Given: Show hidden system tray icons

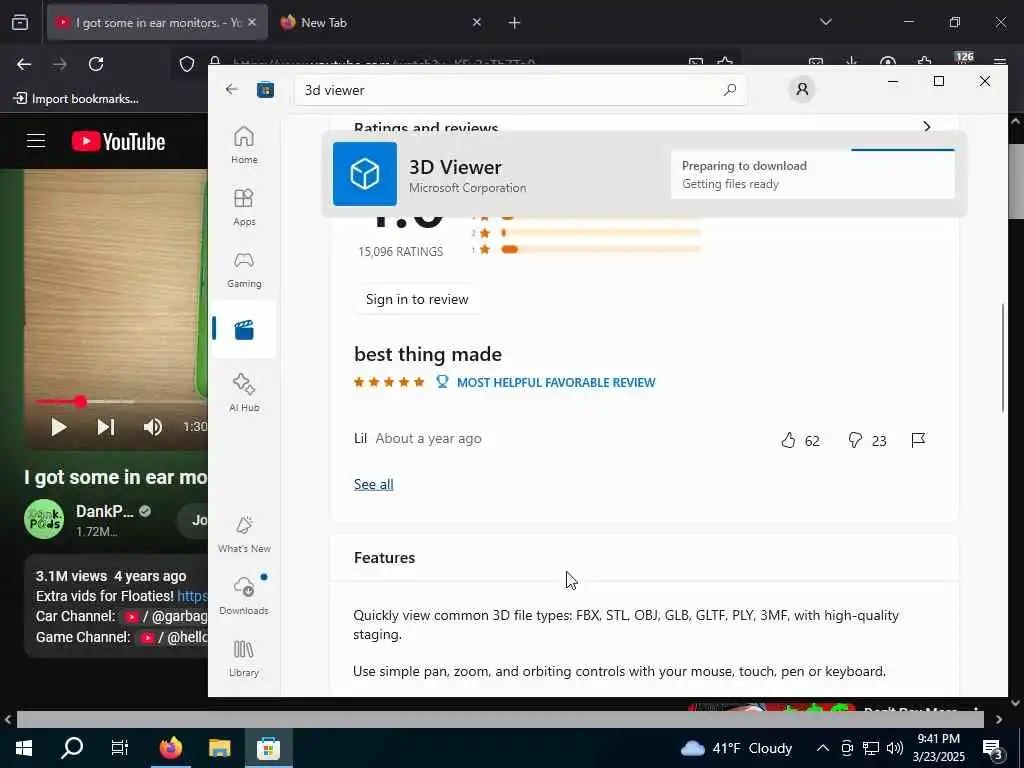Looking at the screenshot, I should pos(823,748).
